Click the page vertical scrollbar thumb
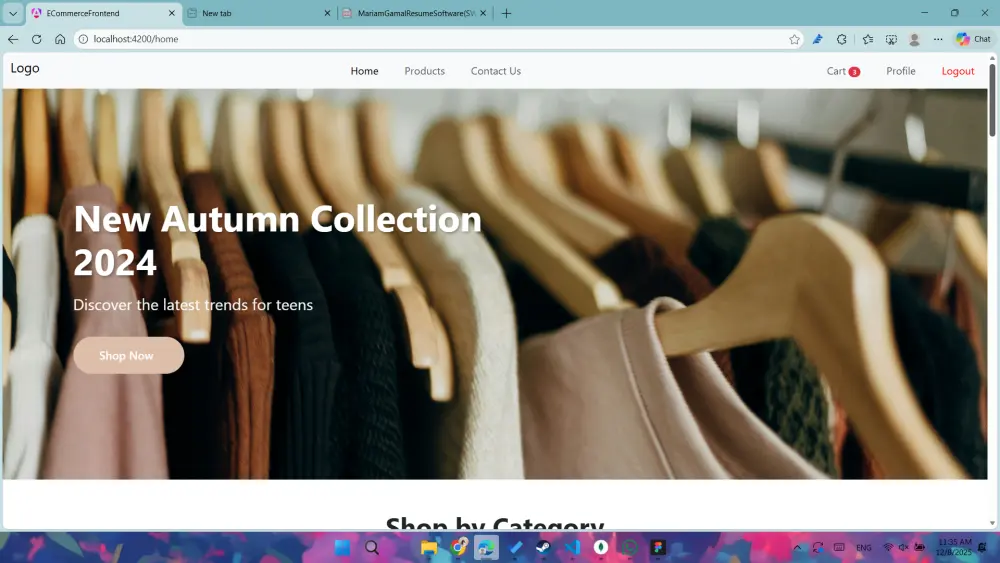 pyautogui.click(x=992, y=99)
